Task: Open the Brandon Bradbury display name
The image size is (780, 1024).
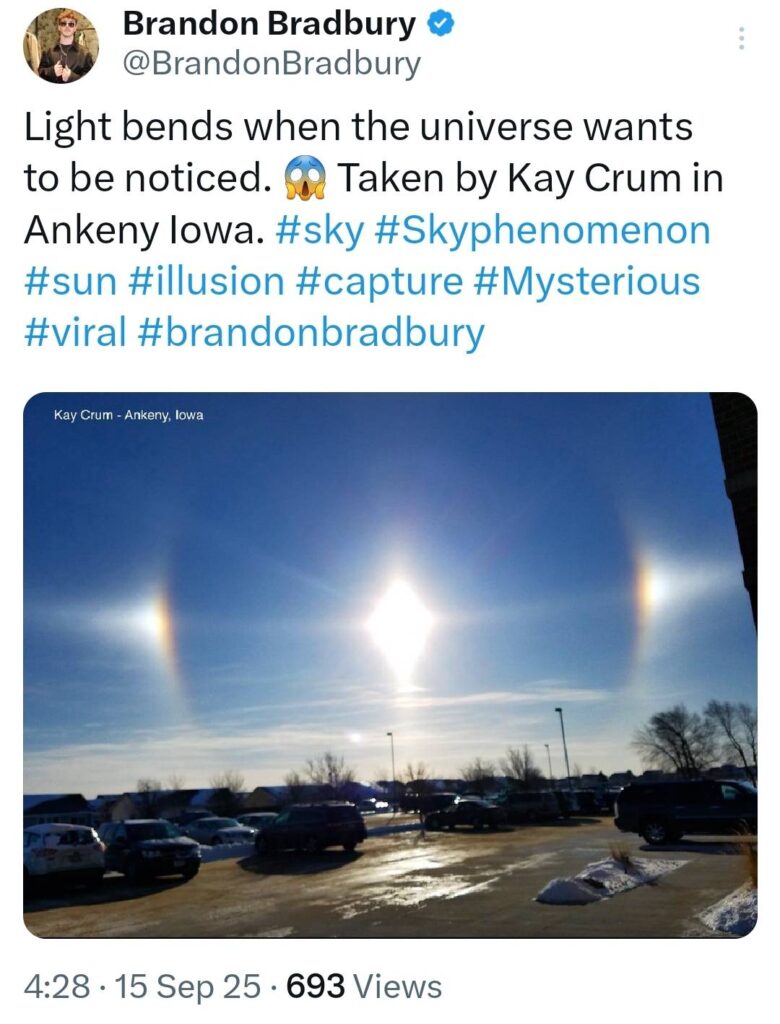Action: (x=269, y=24)
